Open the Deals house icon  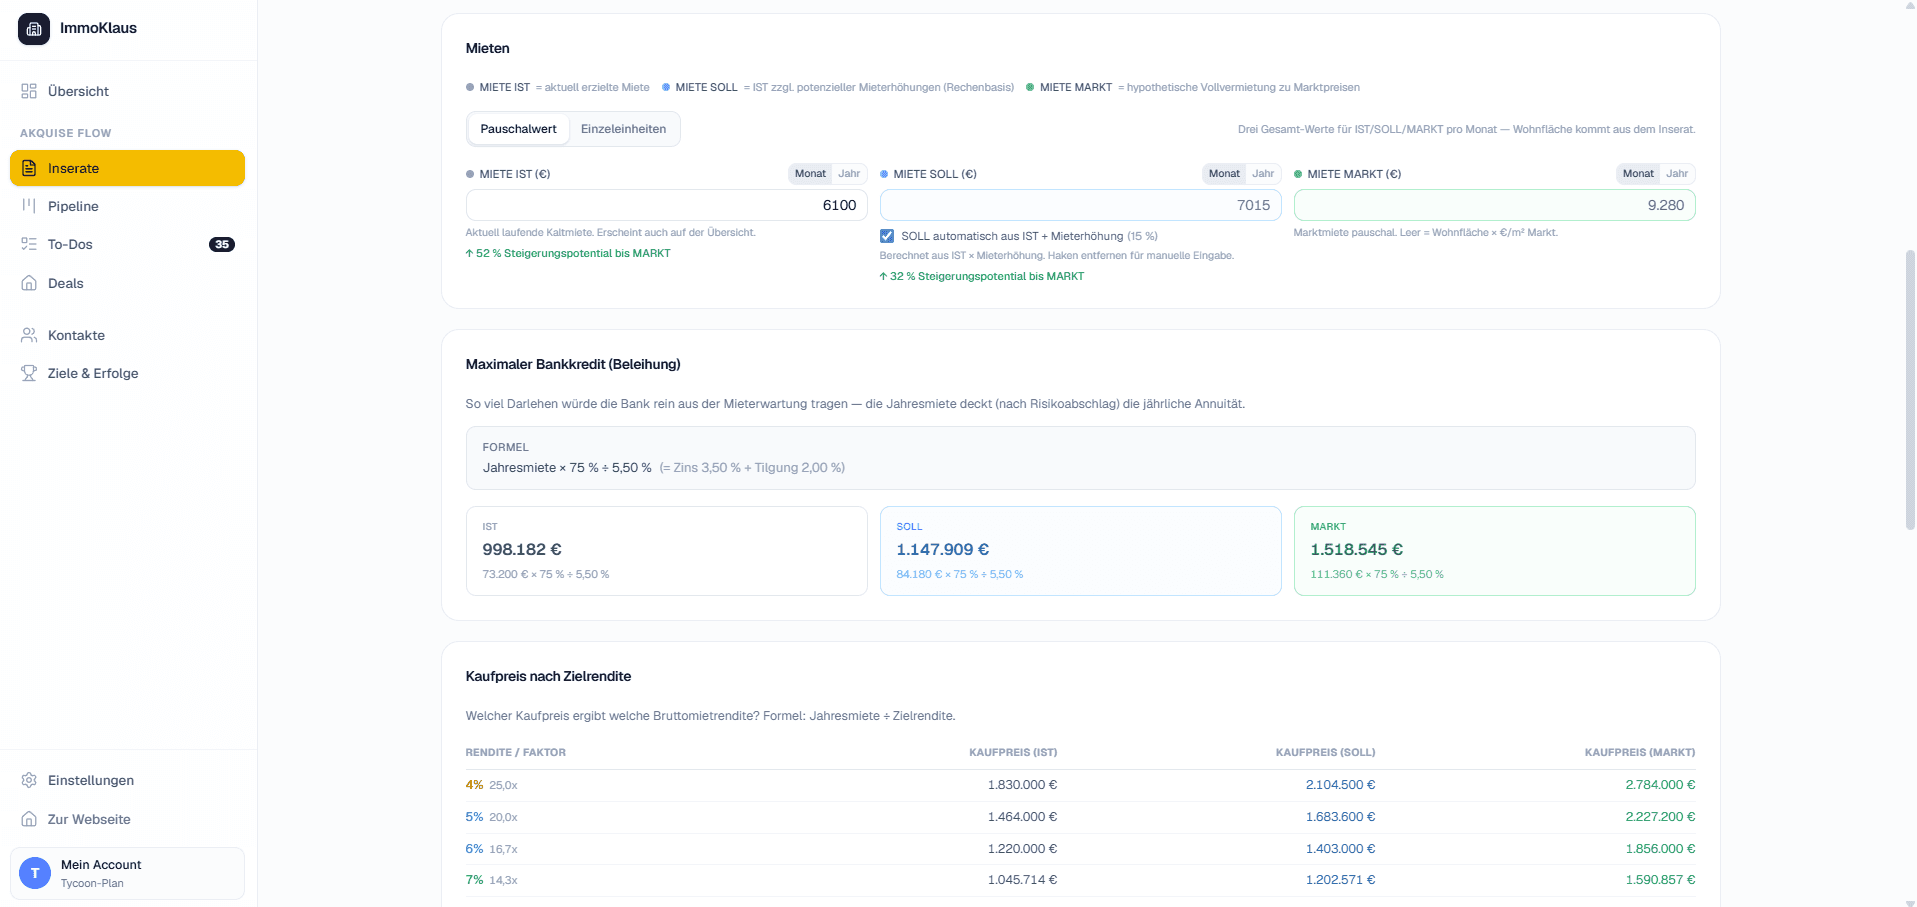[x=29, y=283]
